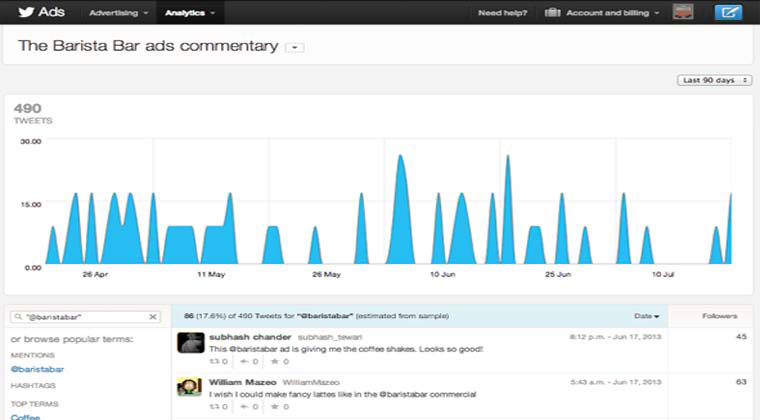Click the TOP TERMS heading
This screenshot has width=760, height=420.
34,404
